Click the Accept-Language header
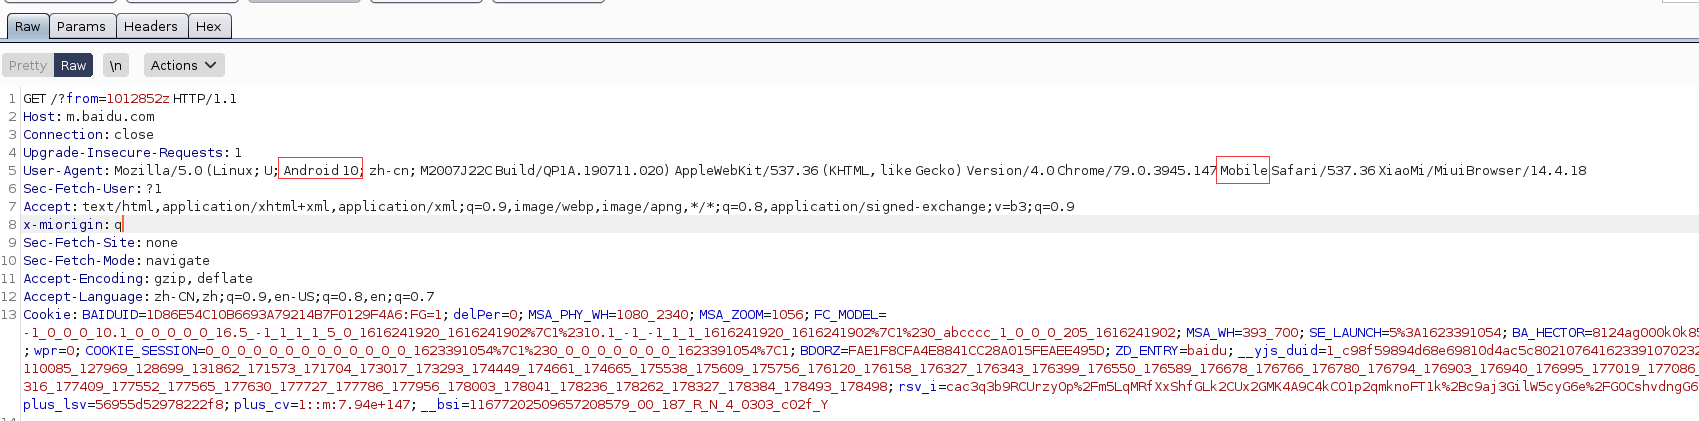Image resolution: width=1699 pixels, height=421 pixels. (228, 296)
